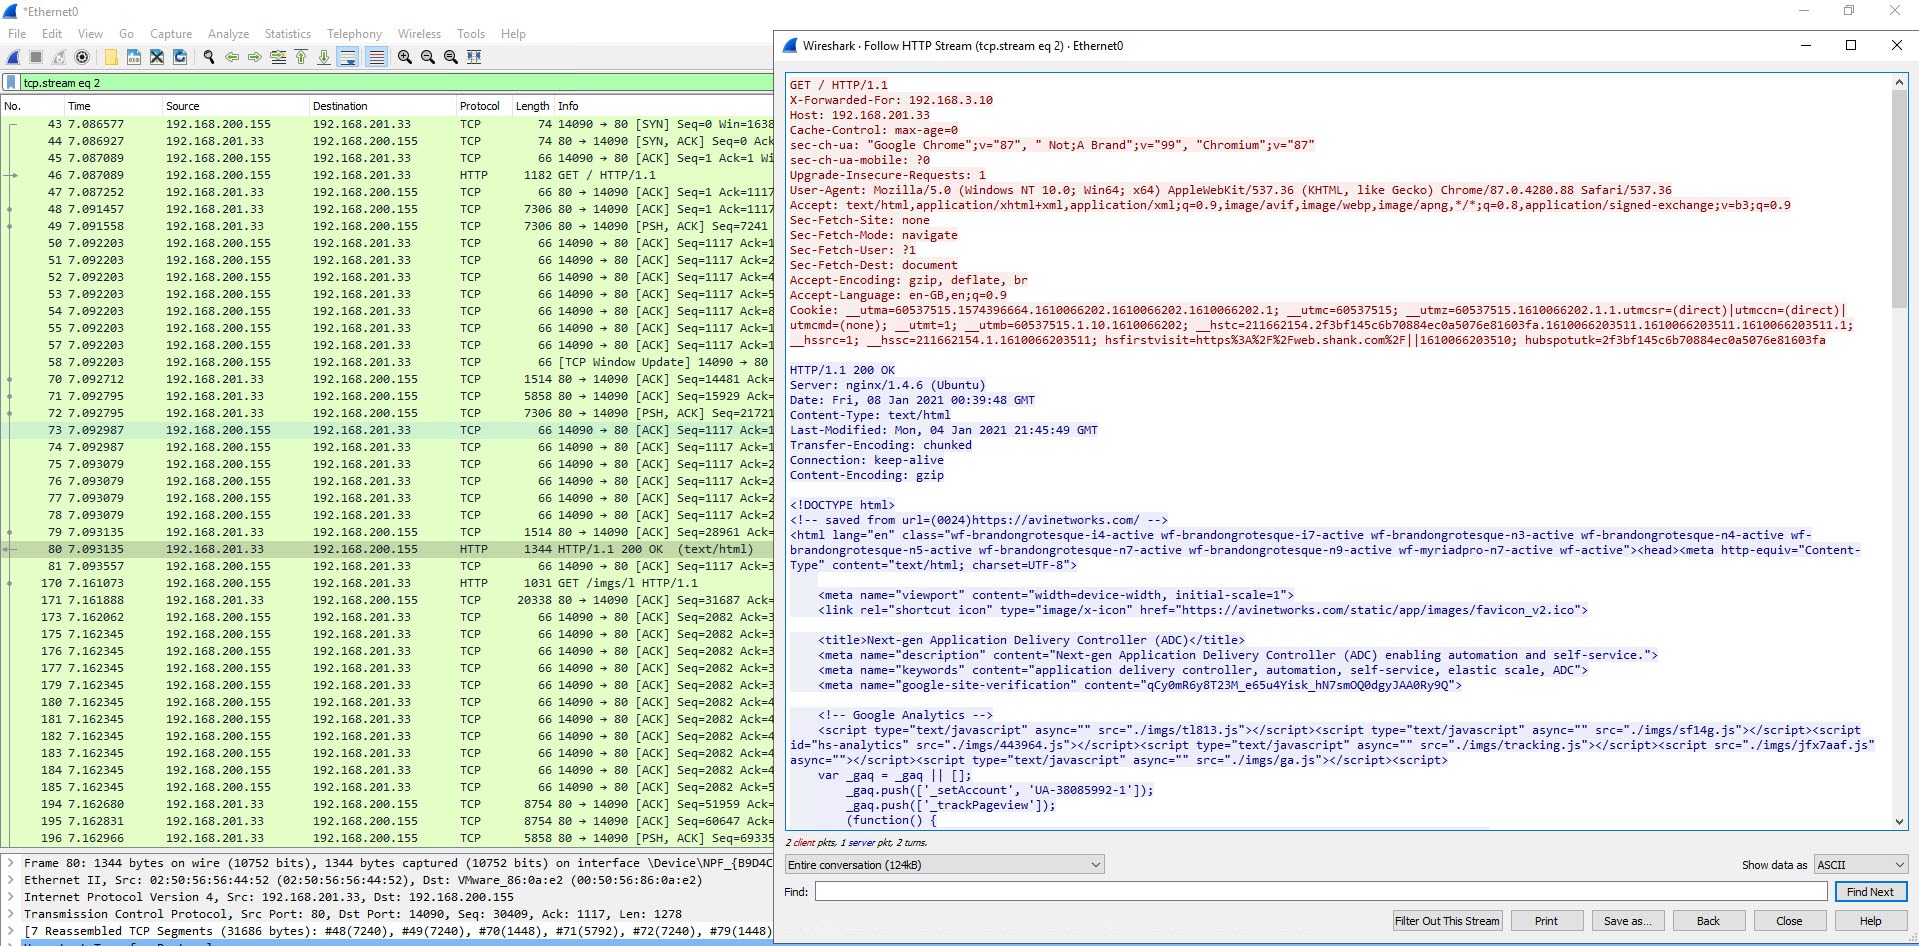
Task: Select packet 58 TCP Window Update row
Action: point(387,362)
